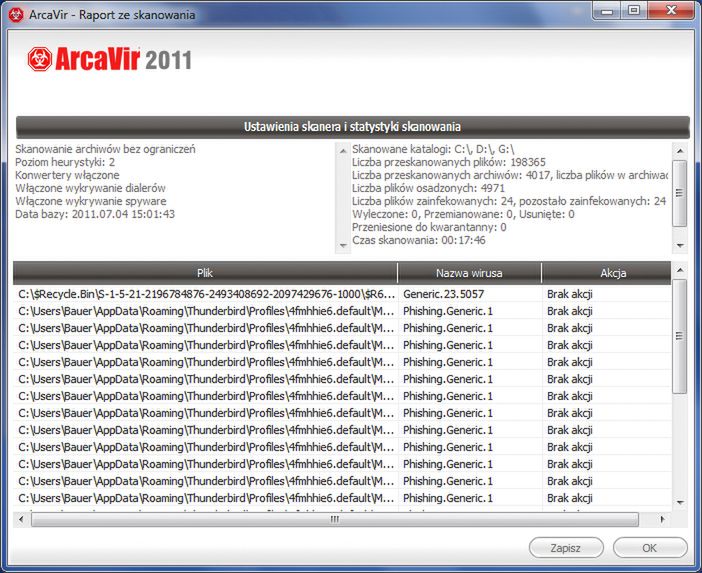Click the ArcaVir 2011 logo
Image resolution: width=702 pixels, height=573 pixels.
(110, 59)
